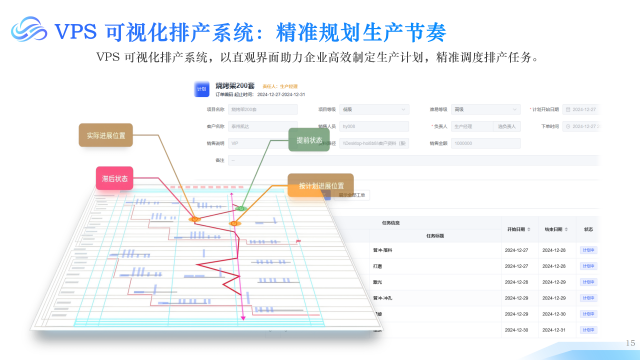Viewport: 640px width, 360px height.
Task: Open the 项目等级 dropdown
Action: pos(374,109)
